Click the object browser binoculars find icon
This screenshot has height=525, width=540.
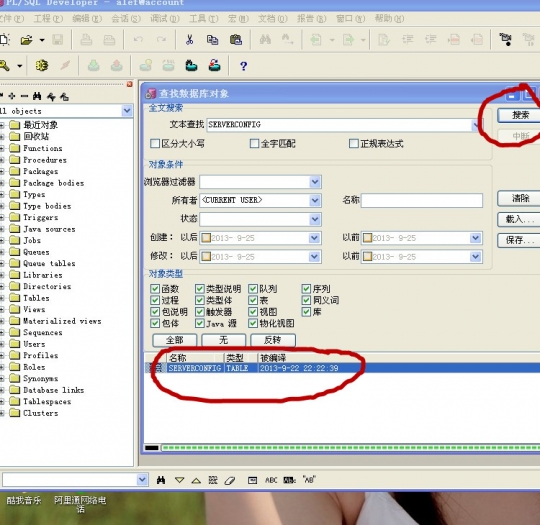pyautogui.click(x=37, y=96)
